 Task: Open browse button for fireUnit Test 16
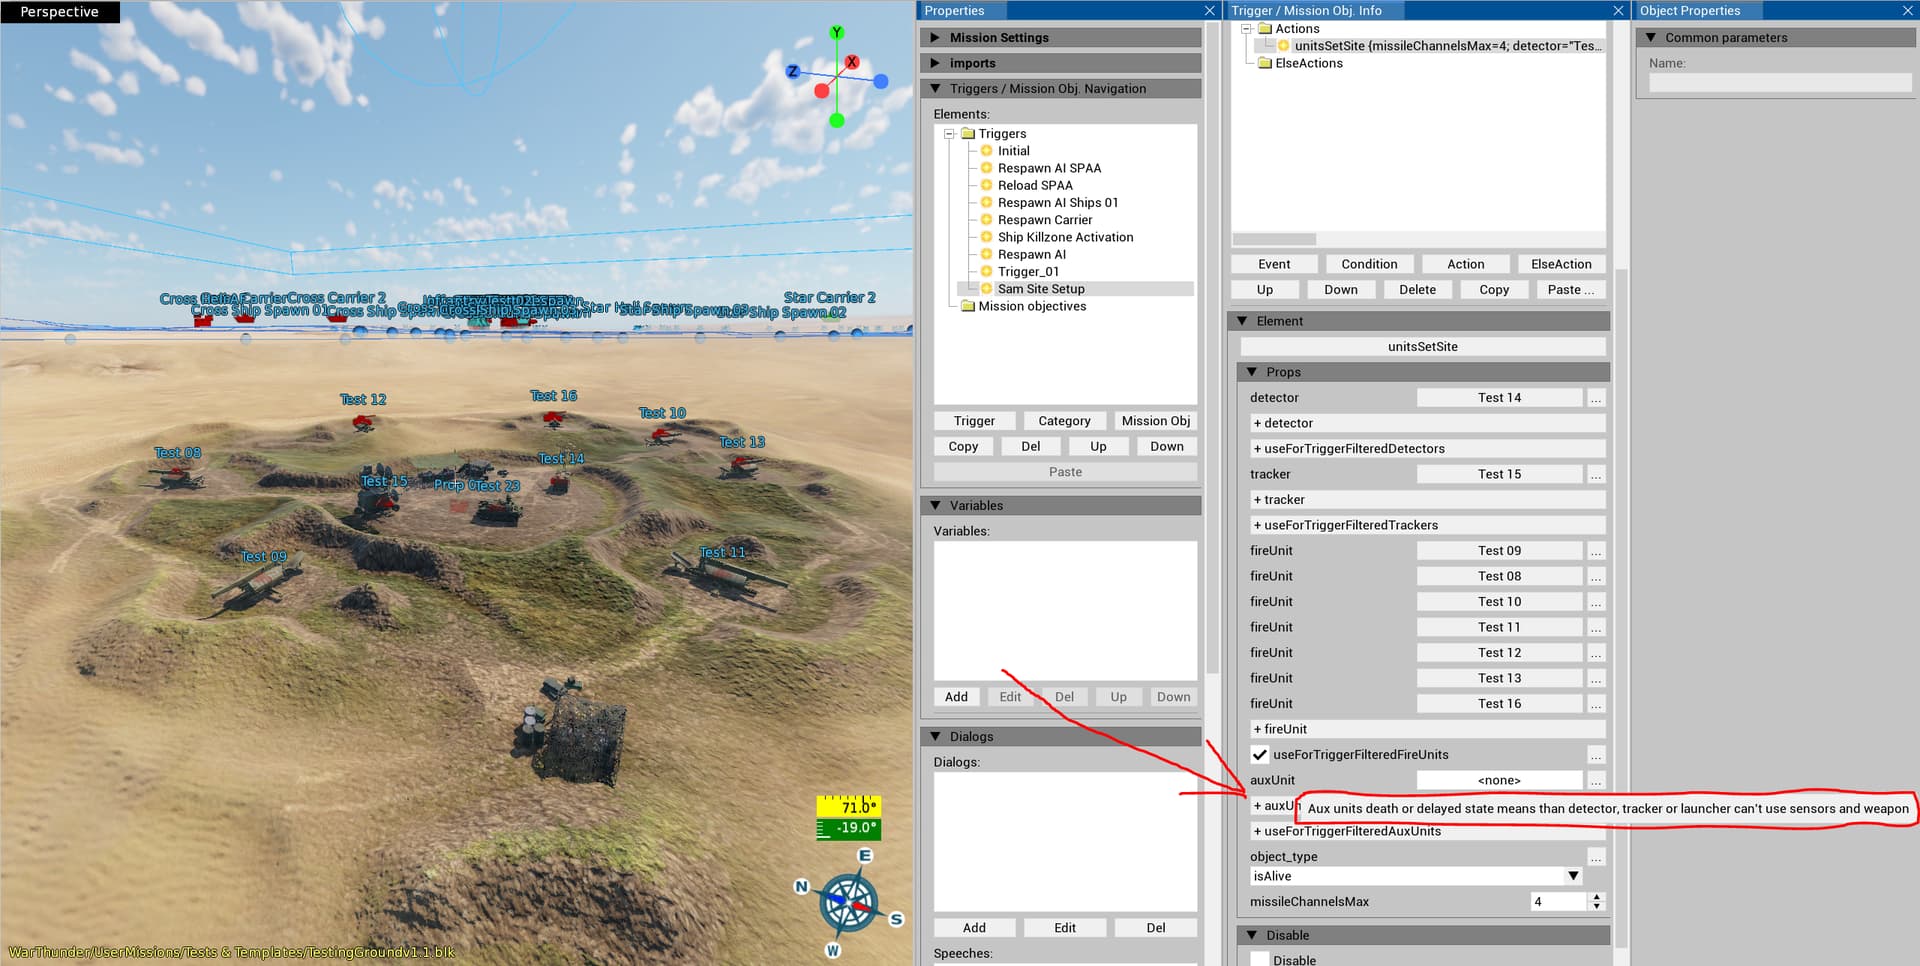pos(1596,704)
